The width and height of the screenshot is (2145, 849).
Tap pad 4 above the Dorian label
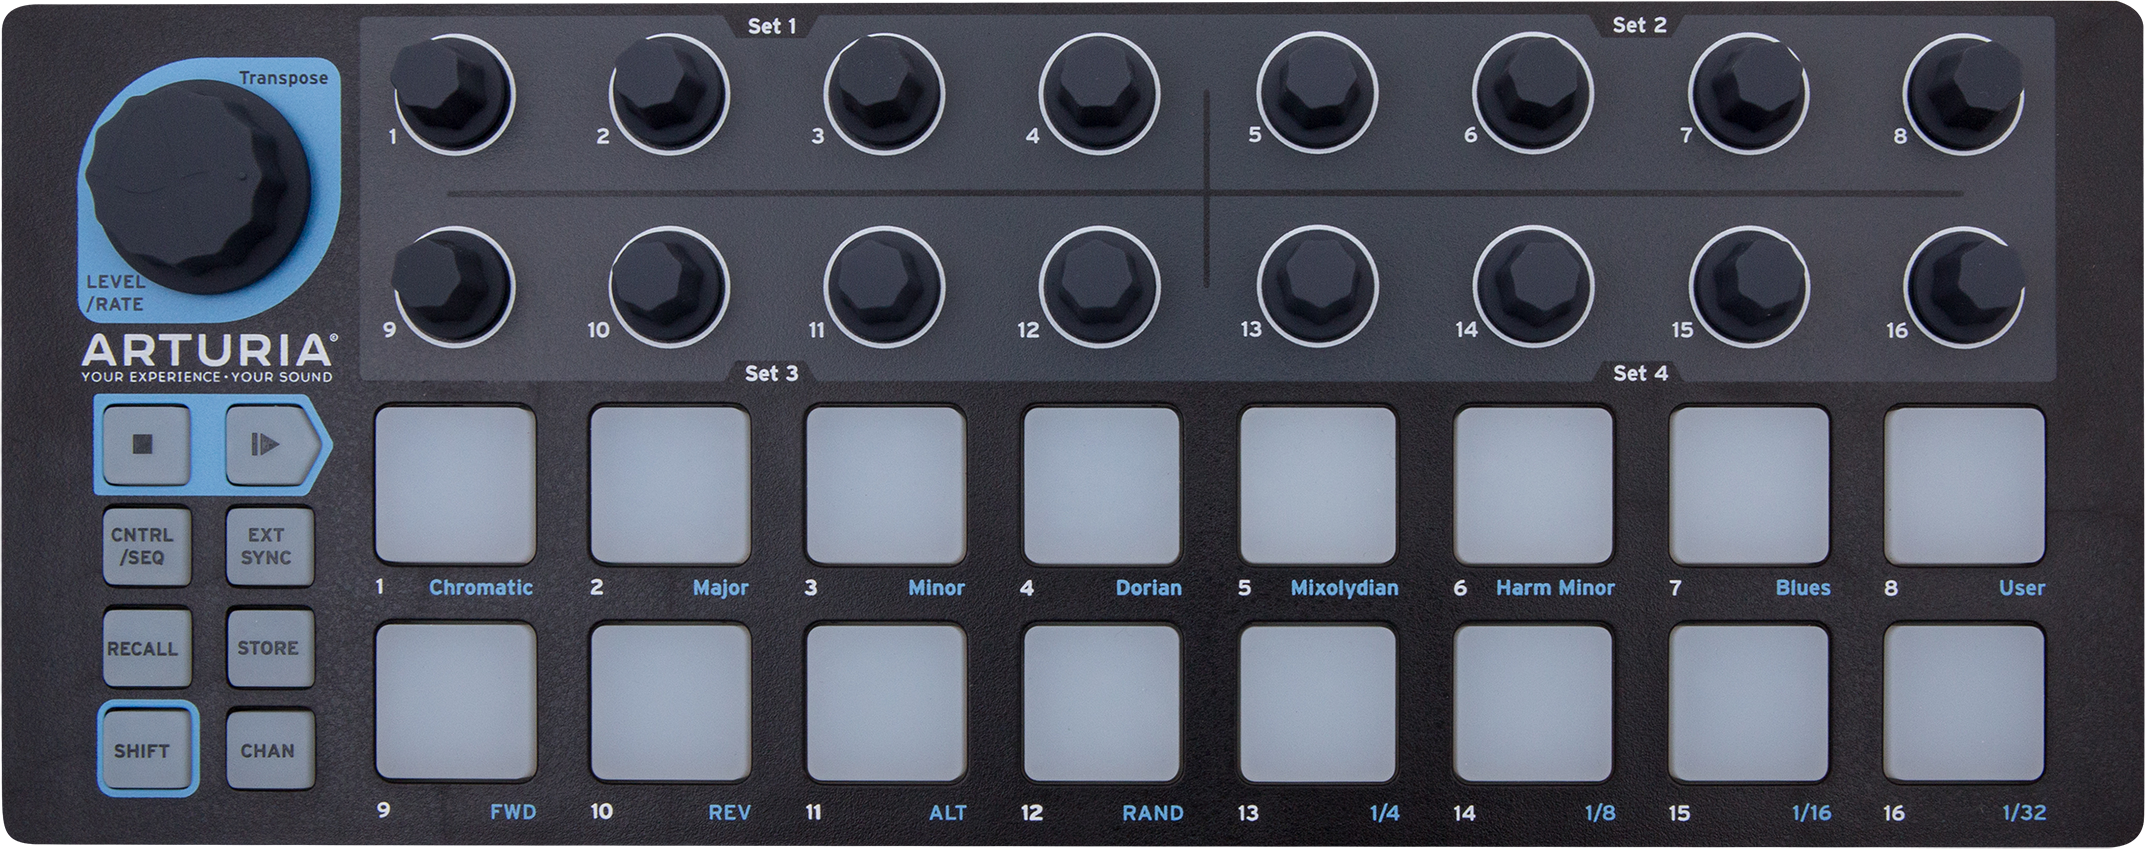coord(1102,485)
